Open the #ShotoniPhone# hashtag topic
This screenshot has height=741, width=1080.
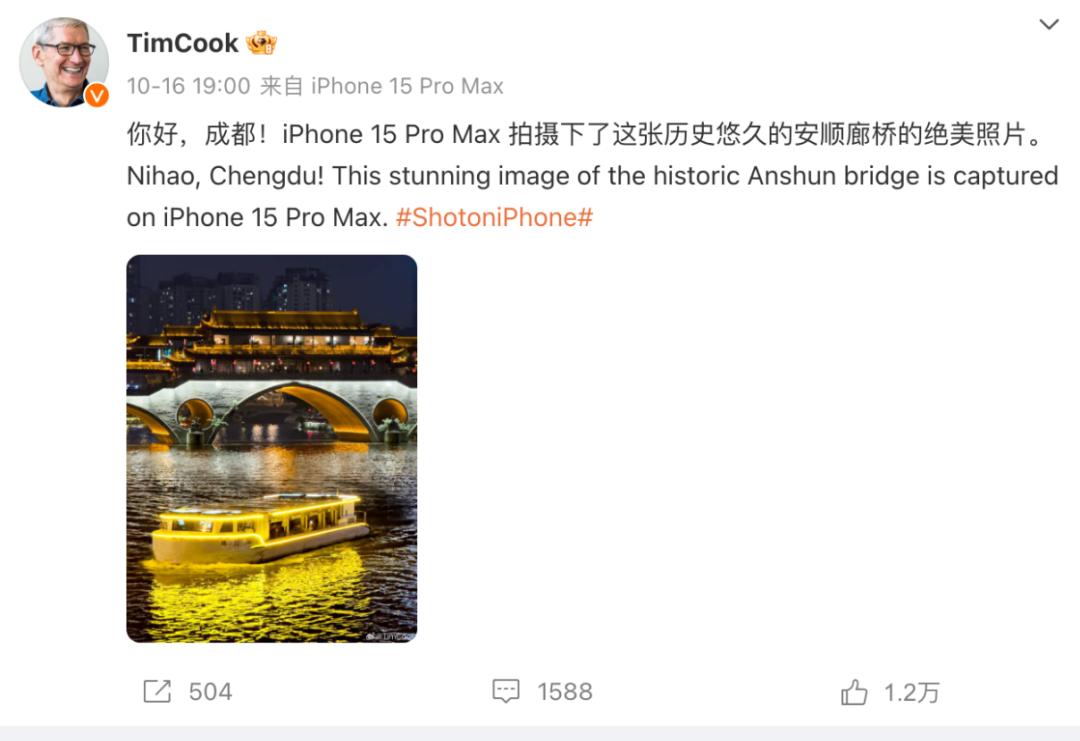click(x=494, y=218)
